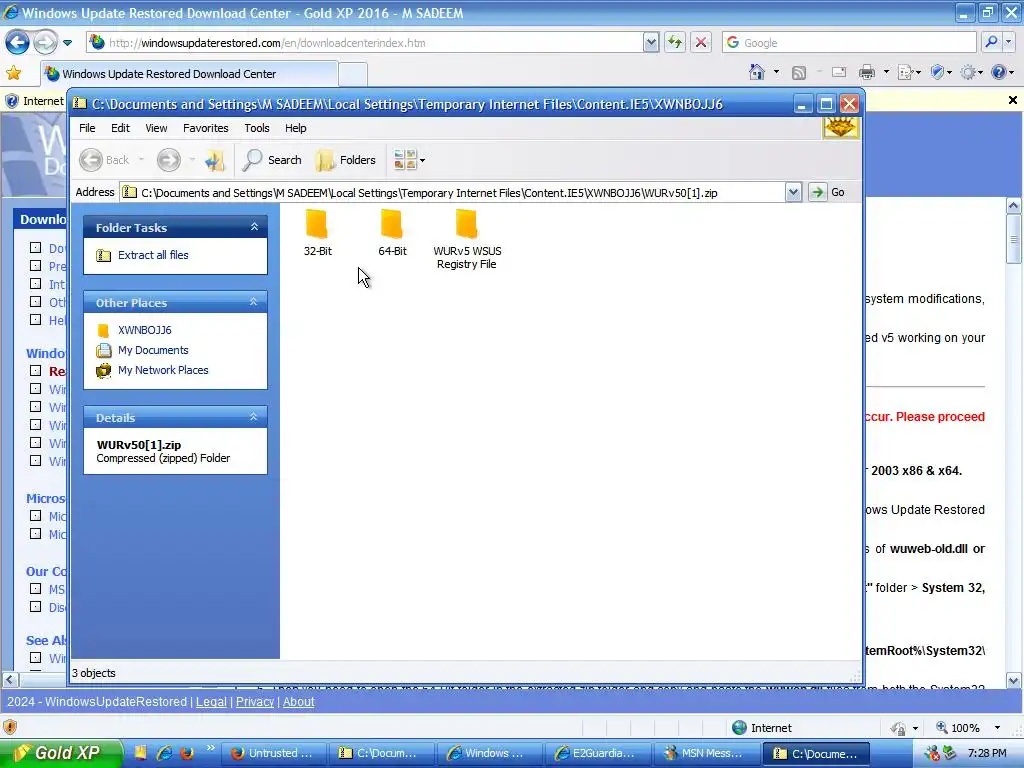
Task: Click the Explorer address path field
Action: tap(453, 193)
